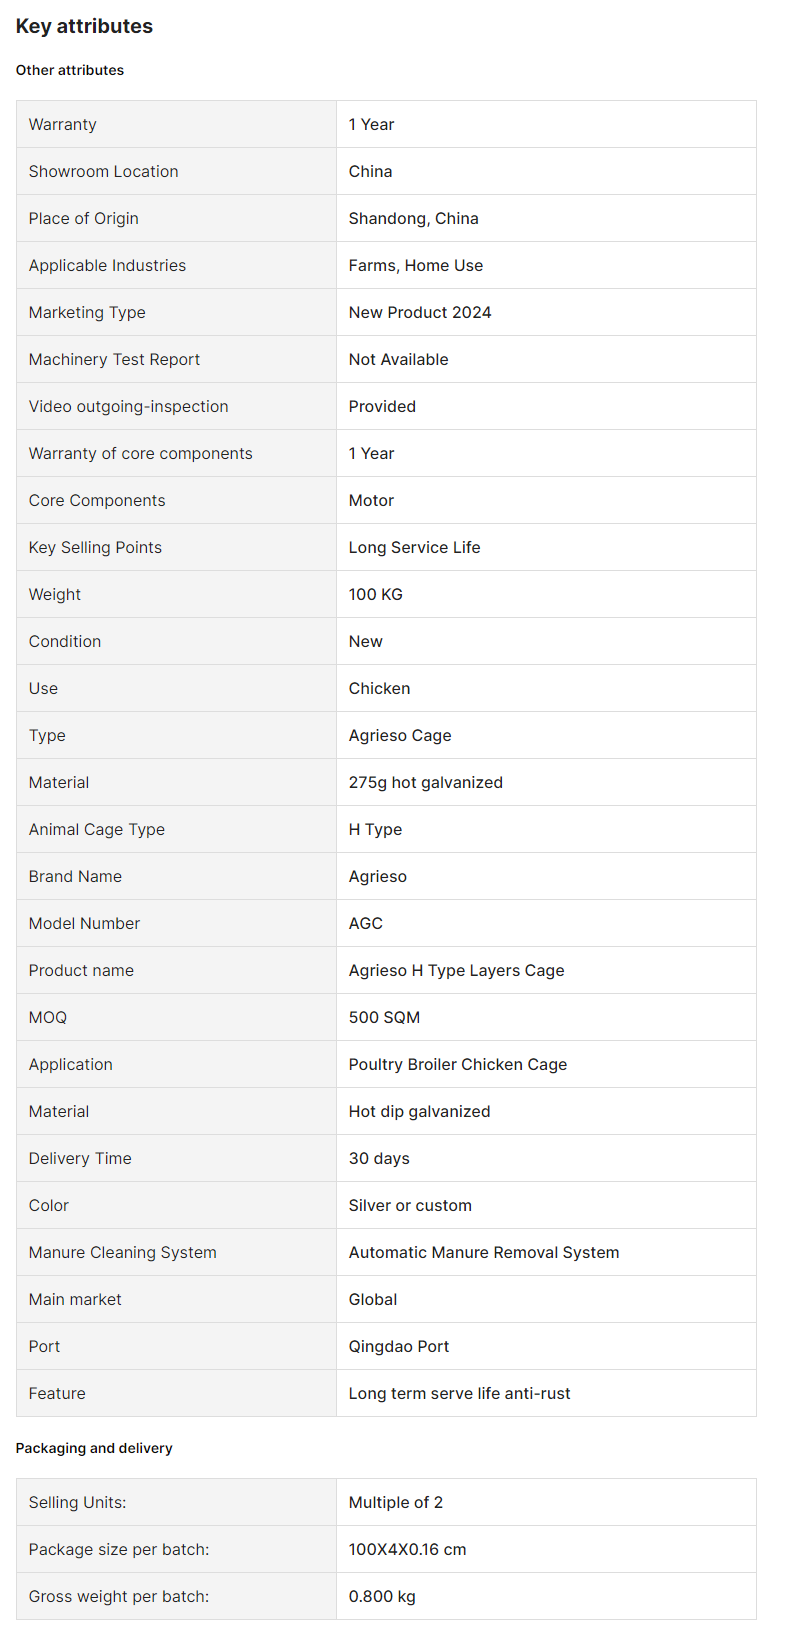The width and height of the screenshot is (792, 1628).
Task: Click the Key attributes heading
Action: pyautogui.click(x=84, y=26)
